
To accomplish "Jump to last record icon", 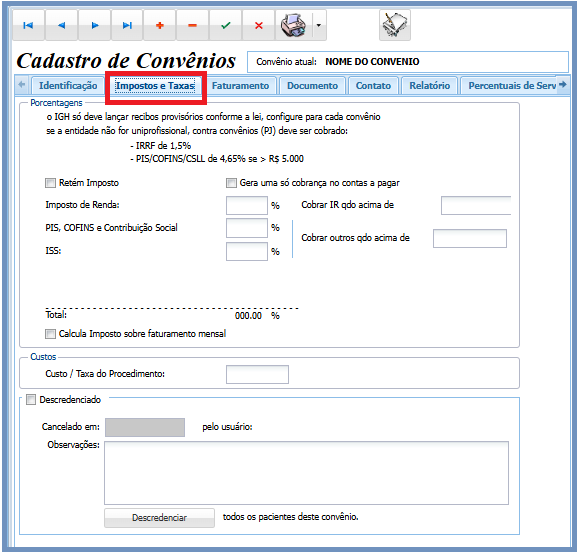I will tap(127, 25).
